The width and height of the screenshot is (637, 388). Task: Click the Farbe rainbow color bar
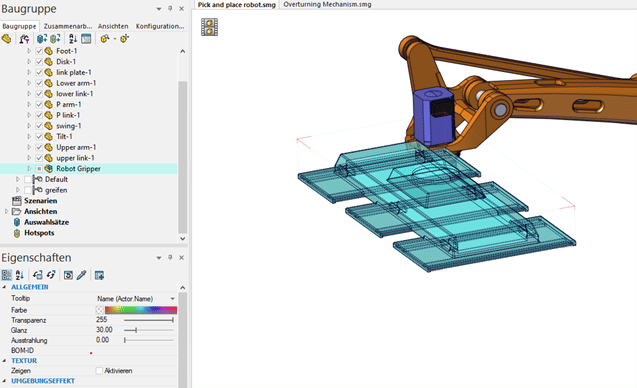141,310
